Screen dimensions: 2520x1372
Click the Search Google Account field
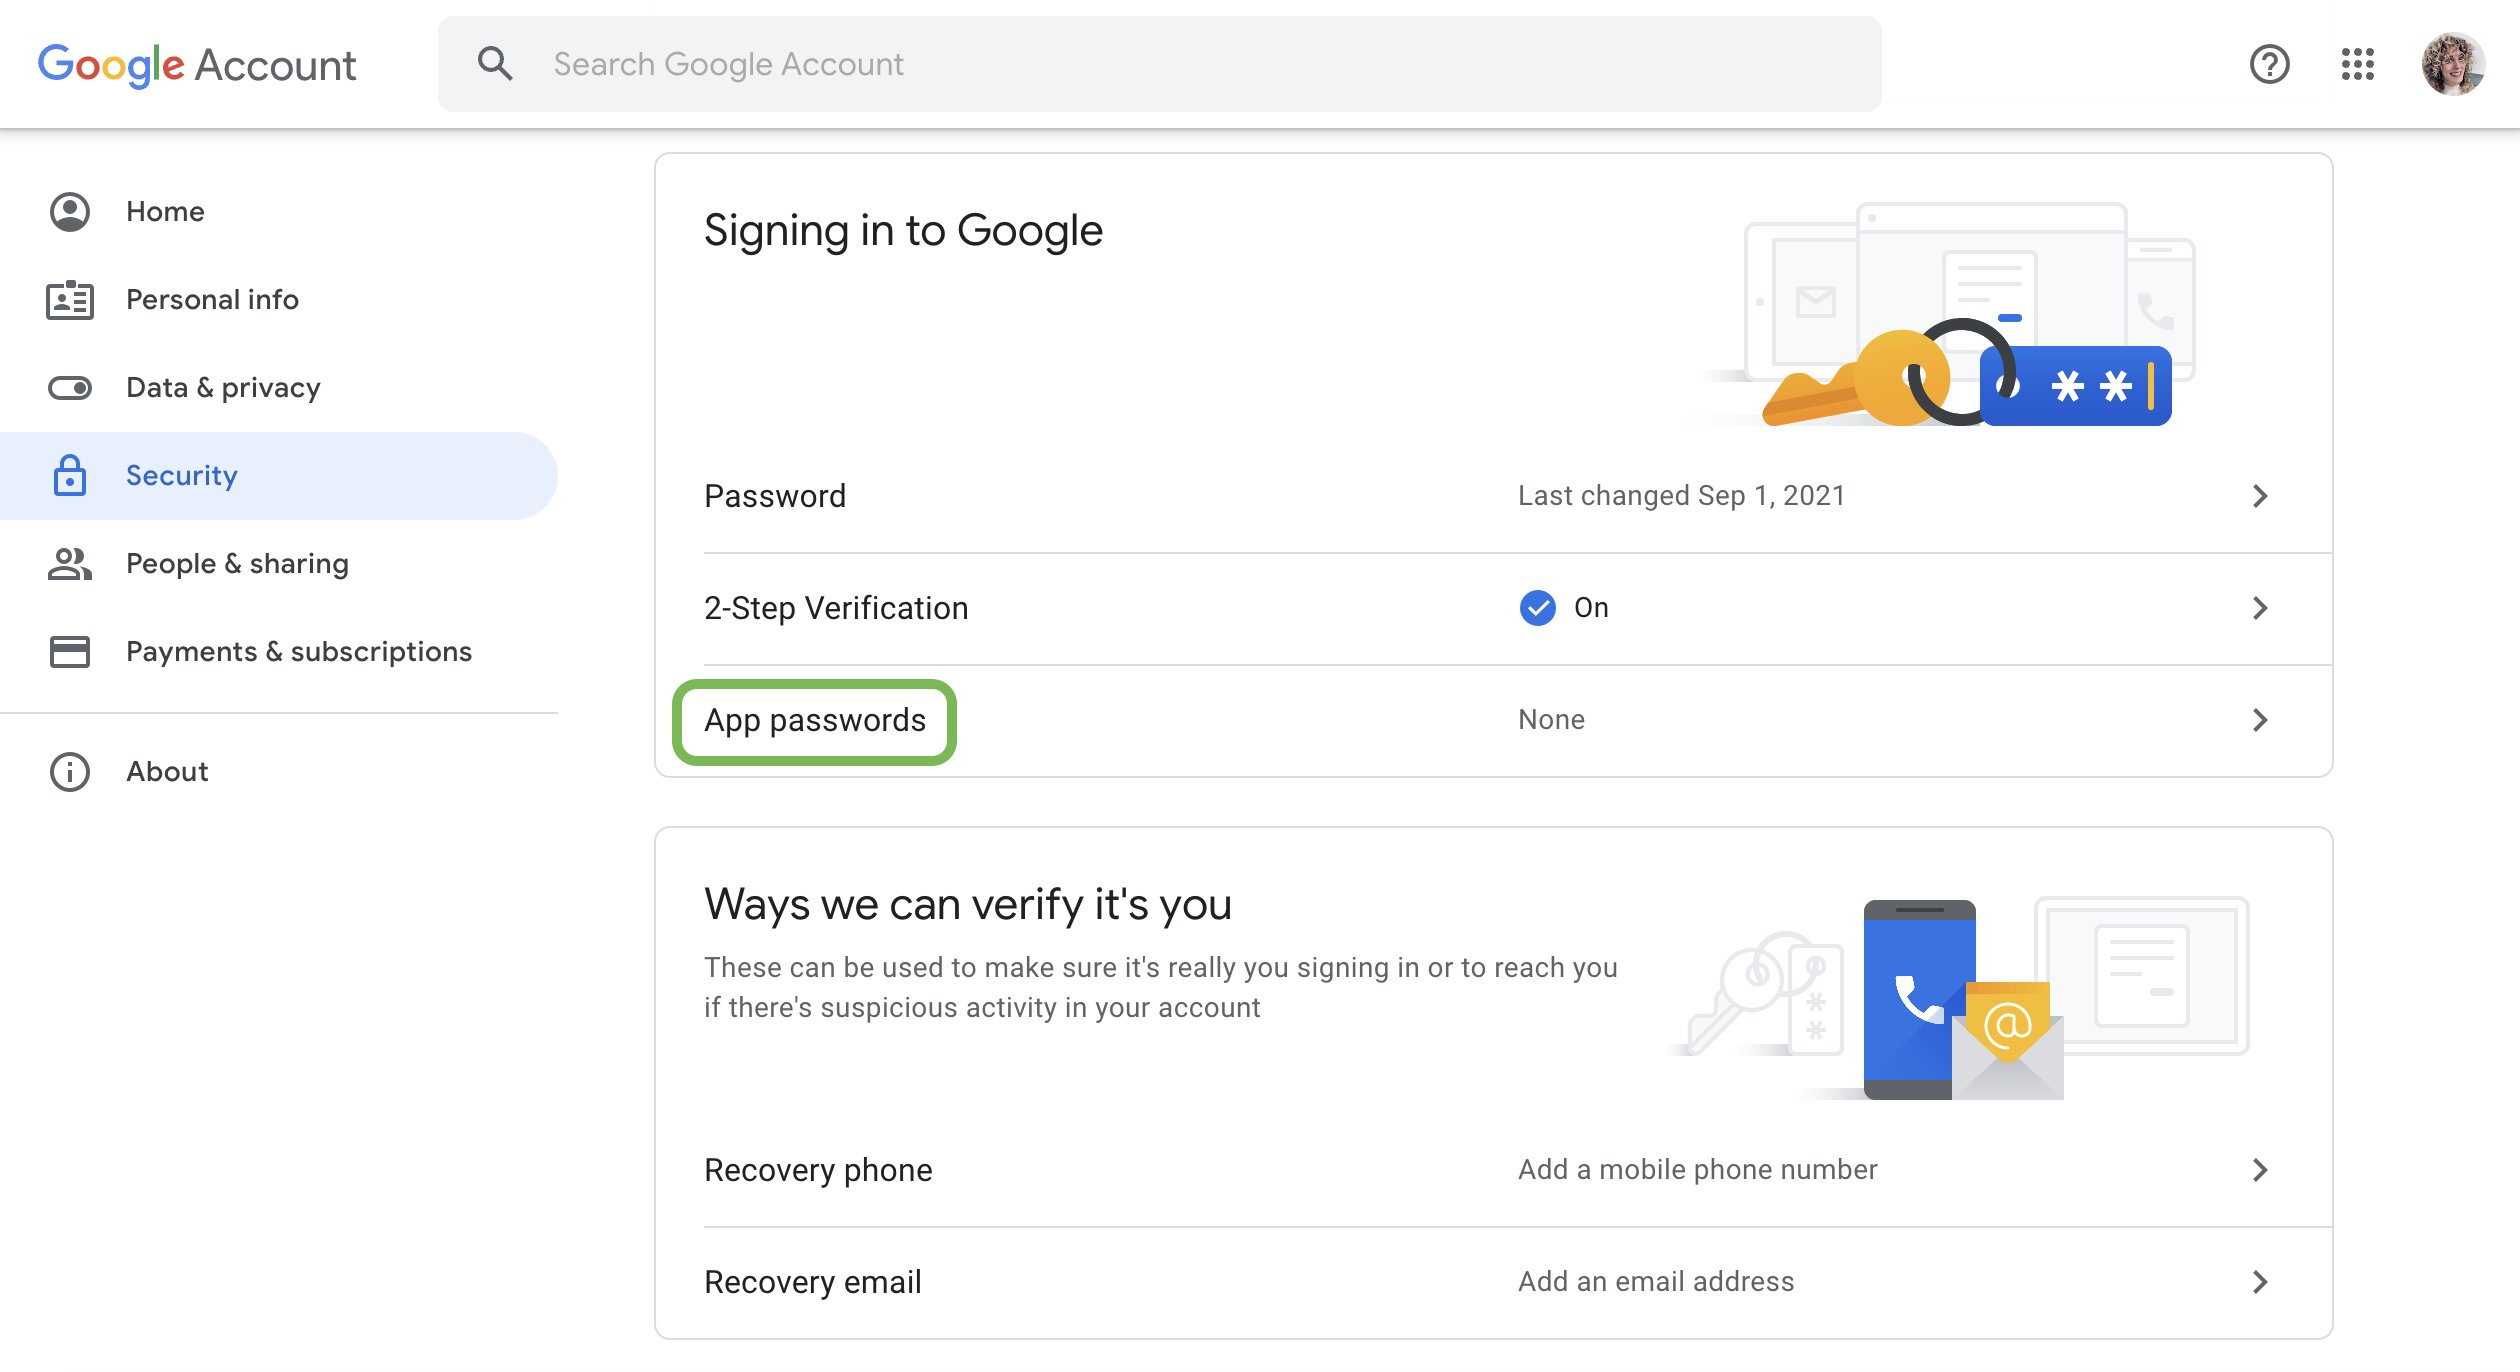pyautogui.click(x=1160, y=64)
